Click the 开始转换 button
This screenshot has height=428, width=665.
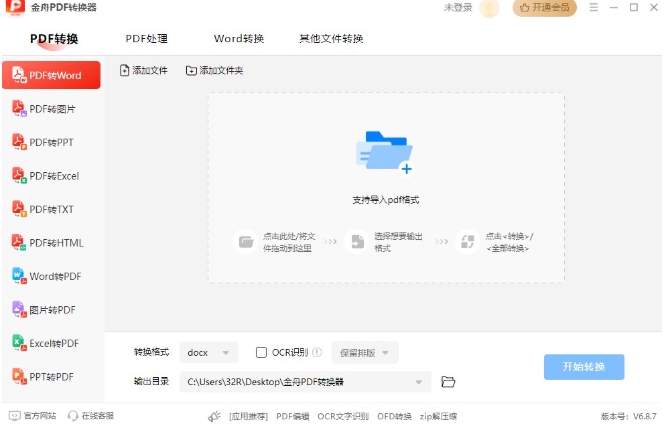click(x=584, y=367)
